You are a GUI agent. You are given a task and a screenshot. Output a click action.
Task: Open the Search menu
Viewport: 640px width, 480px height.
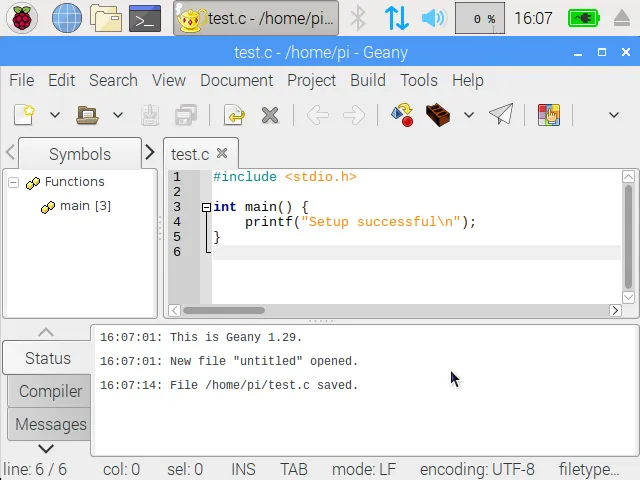point(113,80)
